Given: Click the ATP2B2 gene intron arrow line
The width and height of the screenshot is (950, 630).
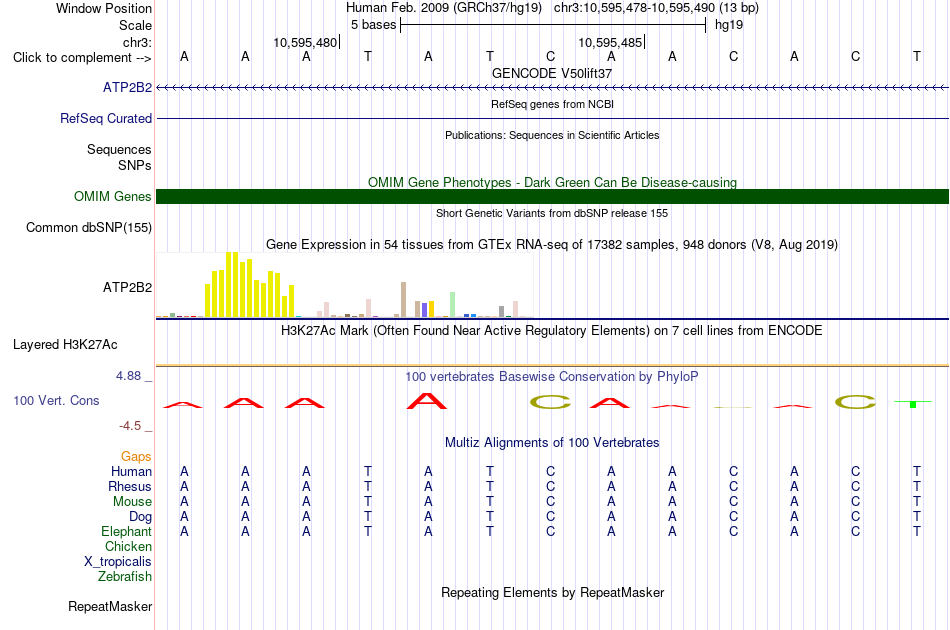Looking at the screenshot, I should [x=552, y=88].
